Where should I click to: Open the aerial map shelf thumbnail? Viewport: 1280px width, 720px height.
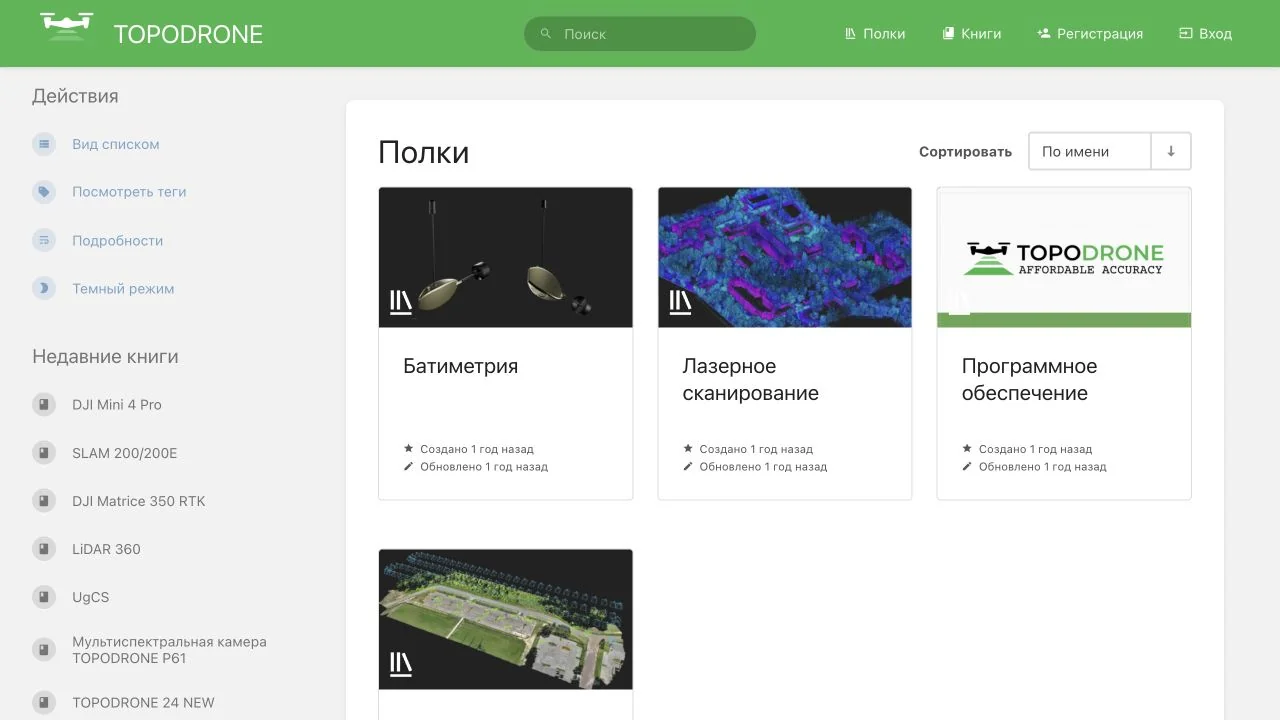click(x=506, y=619)
